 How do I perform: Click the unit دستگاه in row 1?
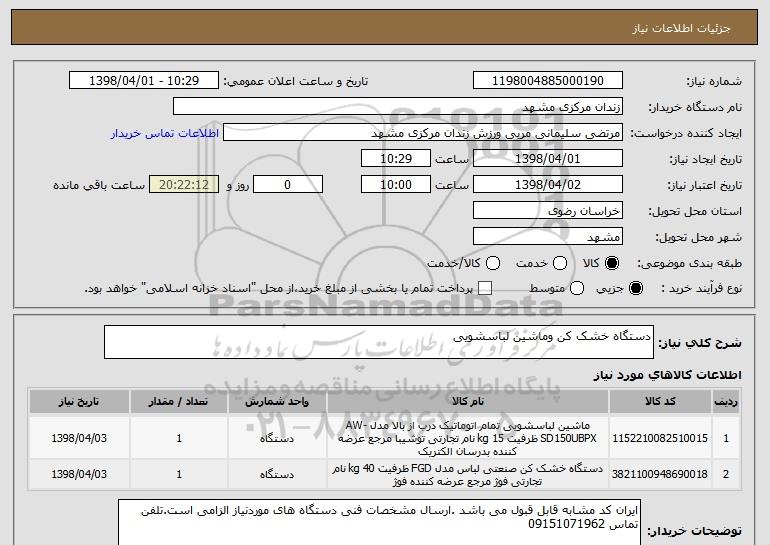[x=277, y=438]
